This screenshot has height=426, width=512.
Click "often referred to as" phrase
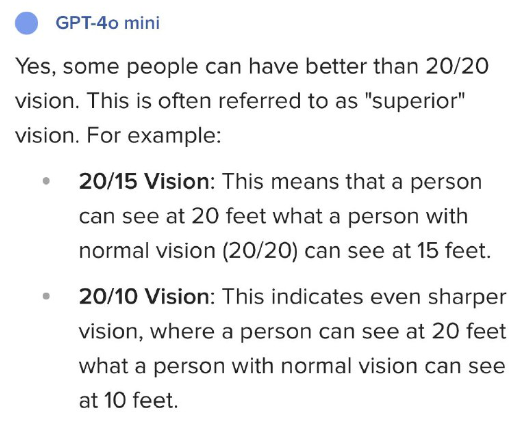point(258,101)
